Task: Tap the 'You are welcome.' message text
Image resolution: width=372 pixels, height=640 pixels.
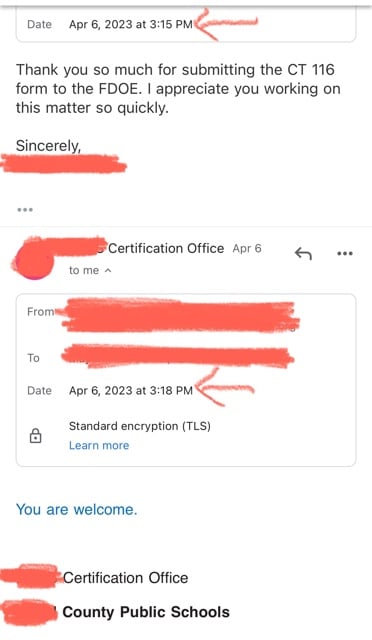Action: pyautogui.click(x=76, y=509)
